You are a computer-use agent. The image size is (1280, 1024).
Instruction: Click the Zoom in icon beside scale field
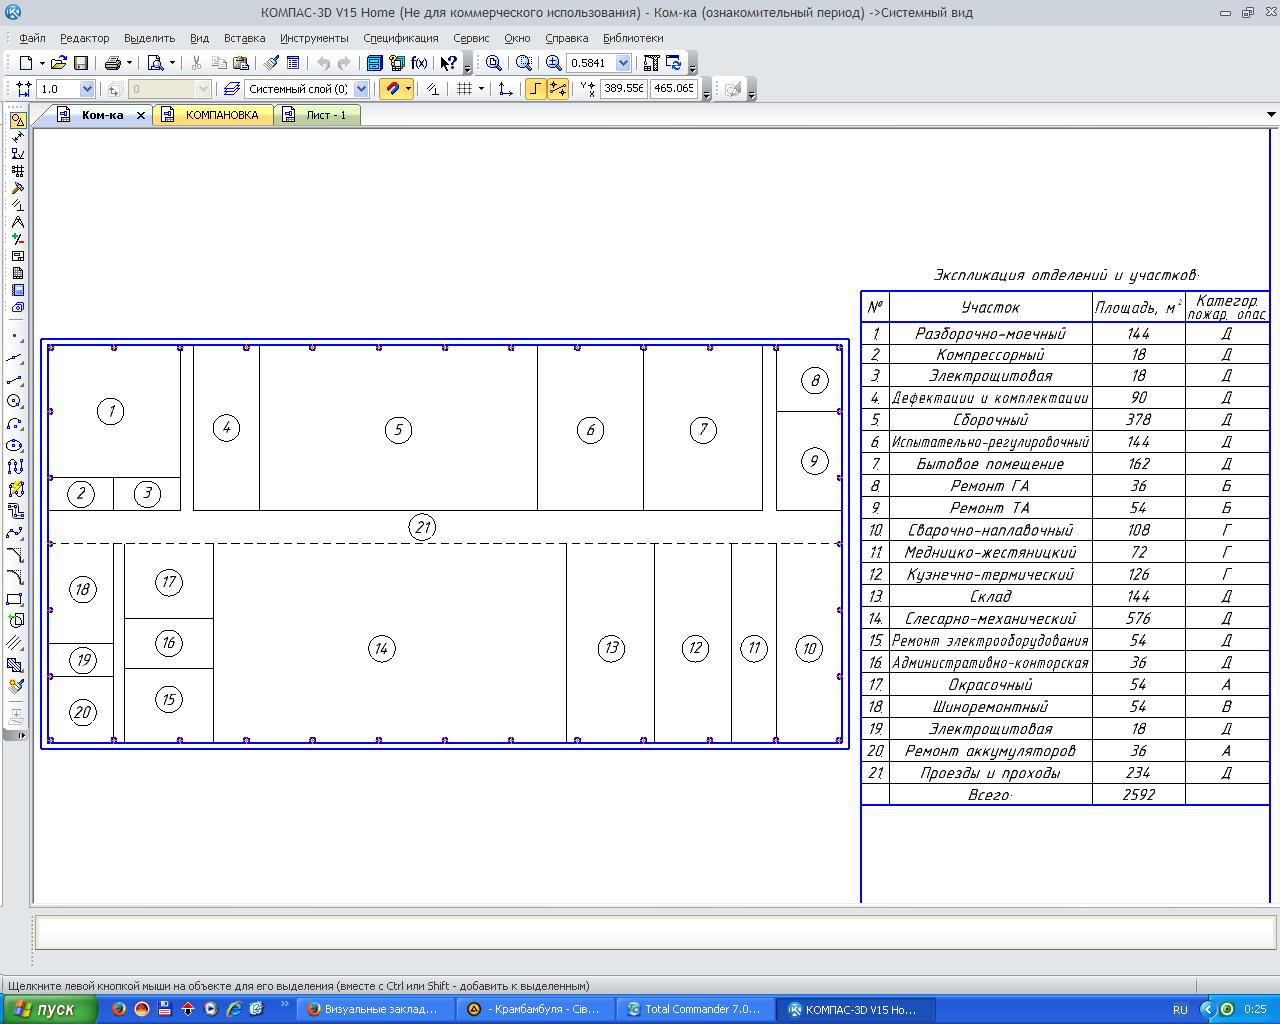click(x=554, y=63)
